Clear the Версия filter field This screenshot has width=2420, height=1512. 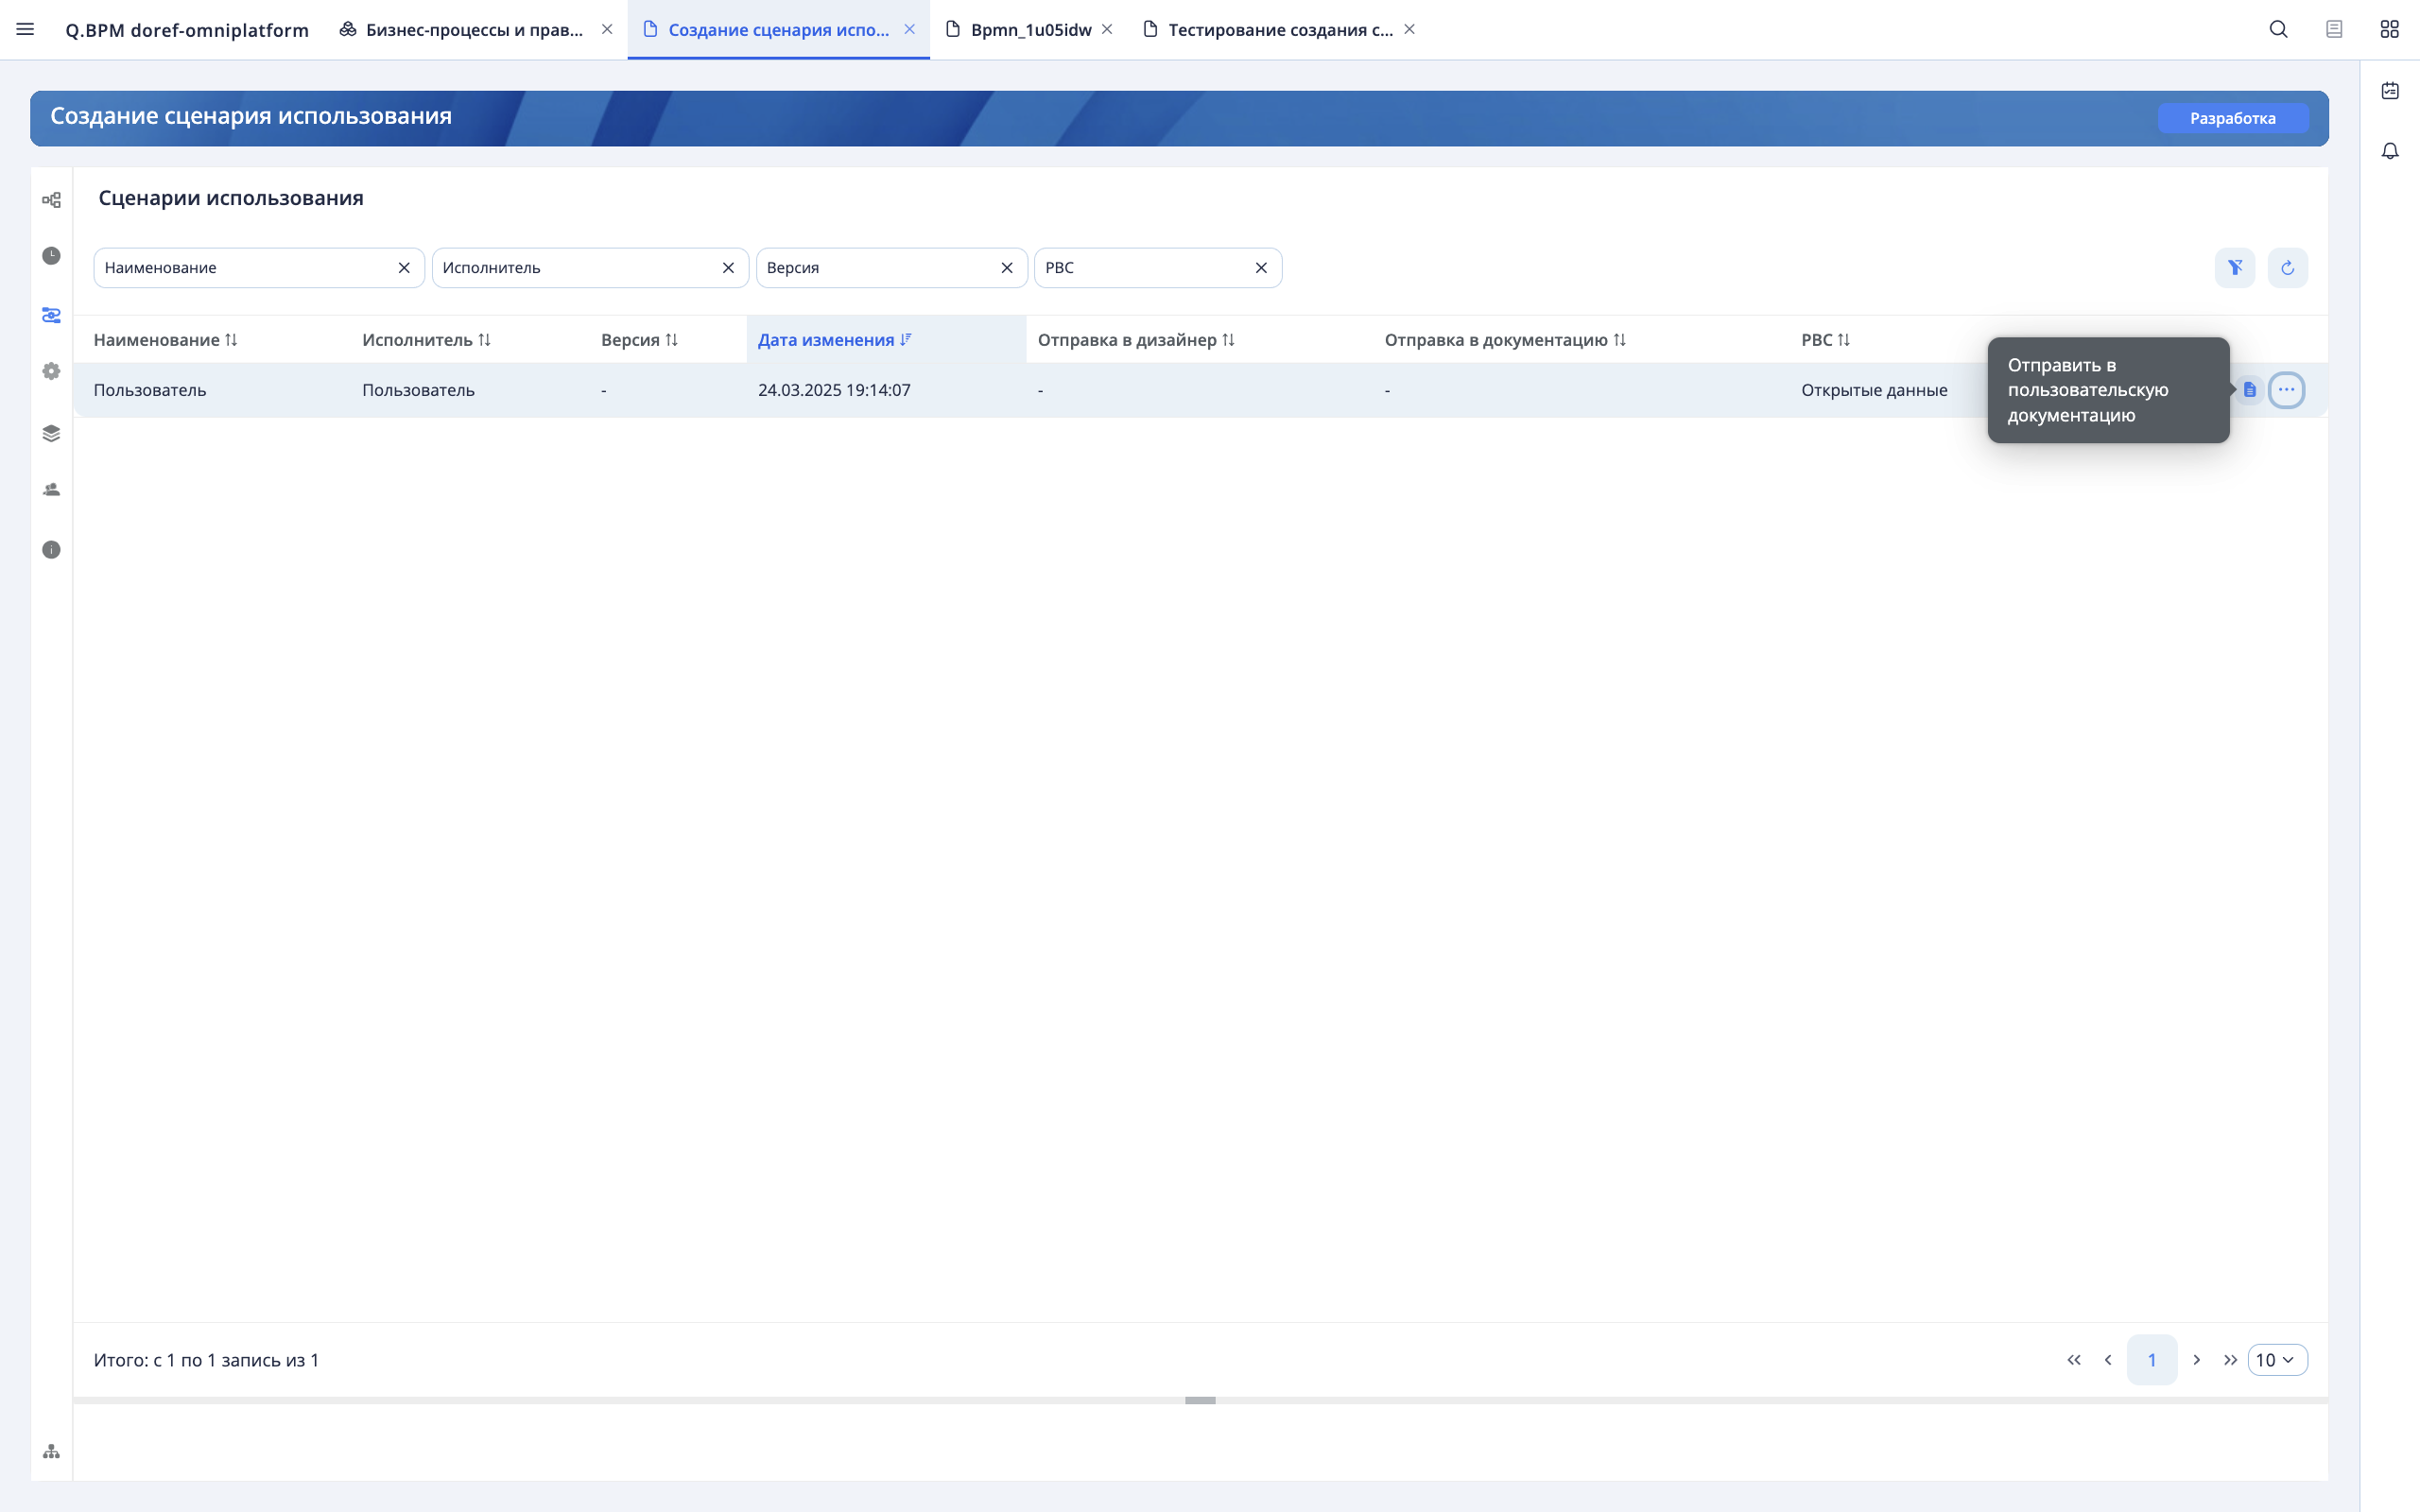click(1007, 267)
